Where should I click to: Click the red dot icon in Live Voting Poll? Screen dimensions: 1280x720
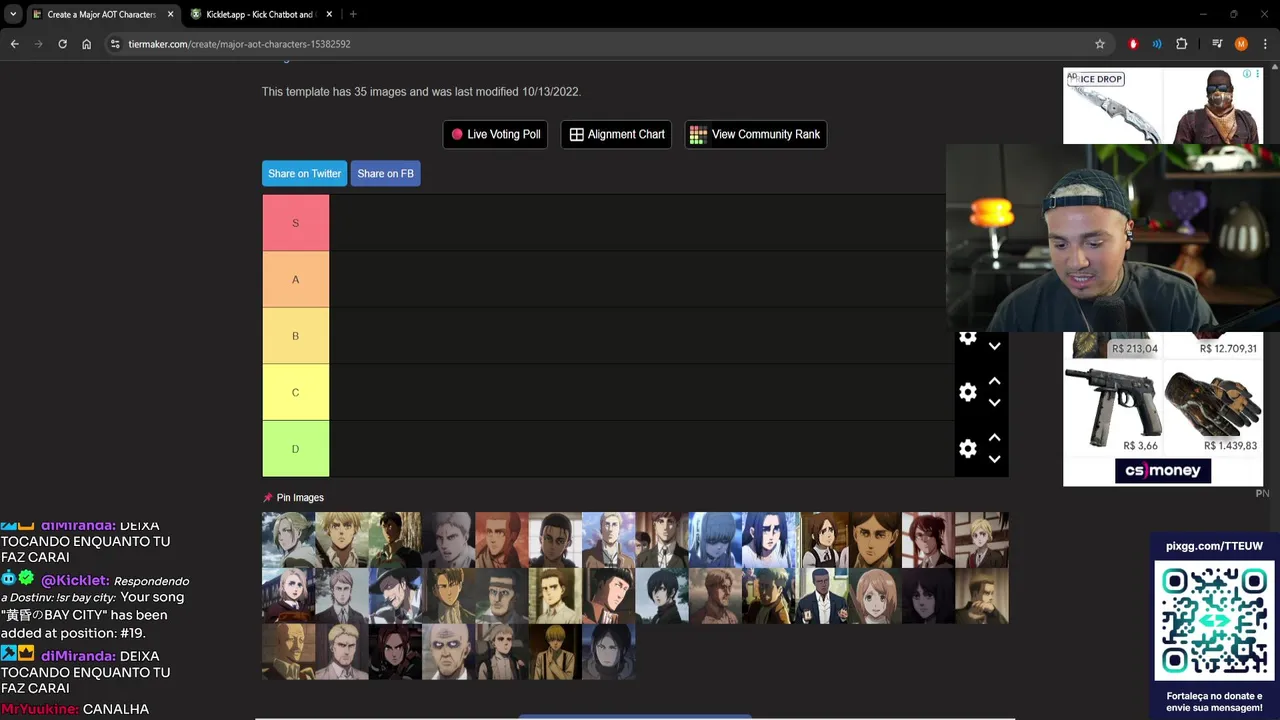coord(457,134)
